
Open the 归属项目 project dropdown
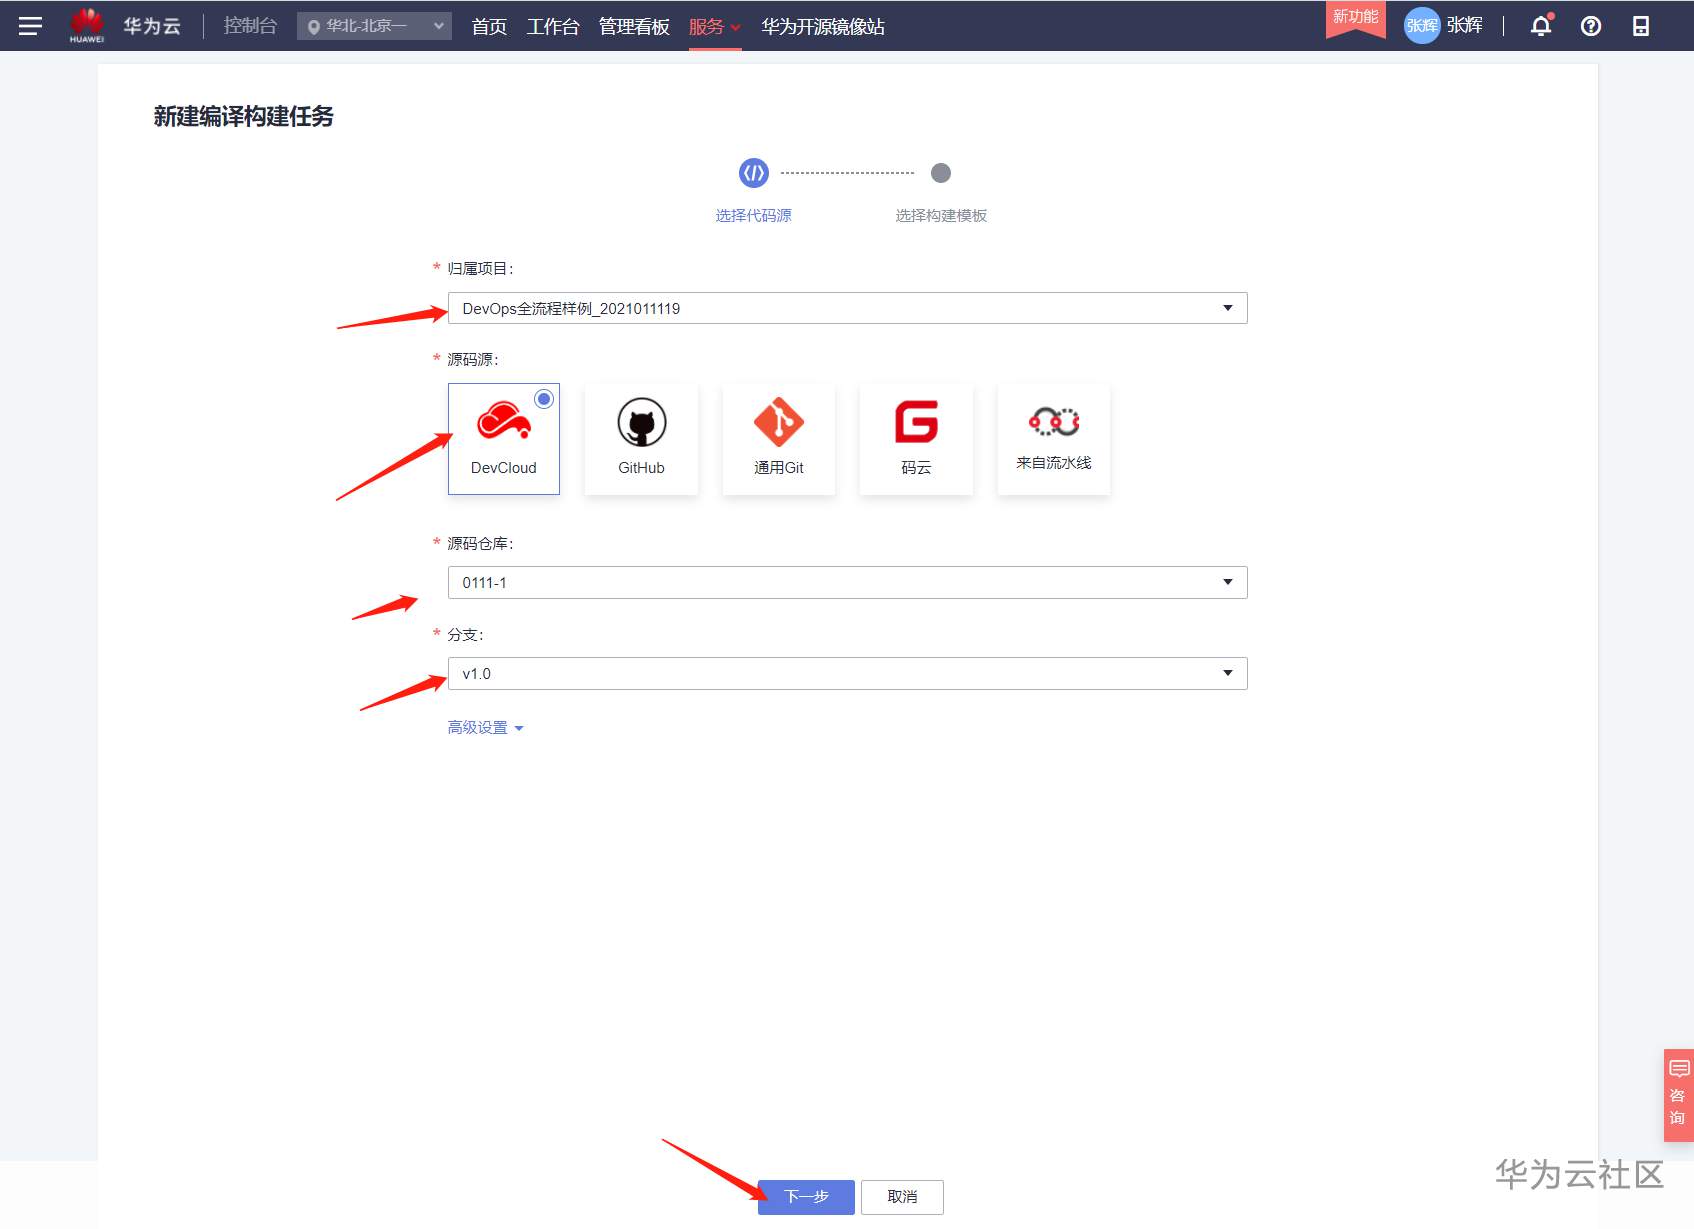pos(847,308)
